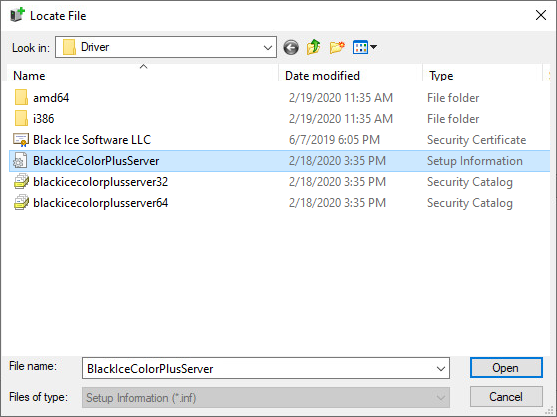Select the i386 folder icon
Screen dimensions: 557x417
tap(21, 119)
